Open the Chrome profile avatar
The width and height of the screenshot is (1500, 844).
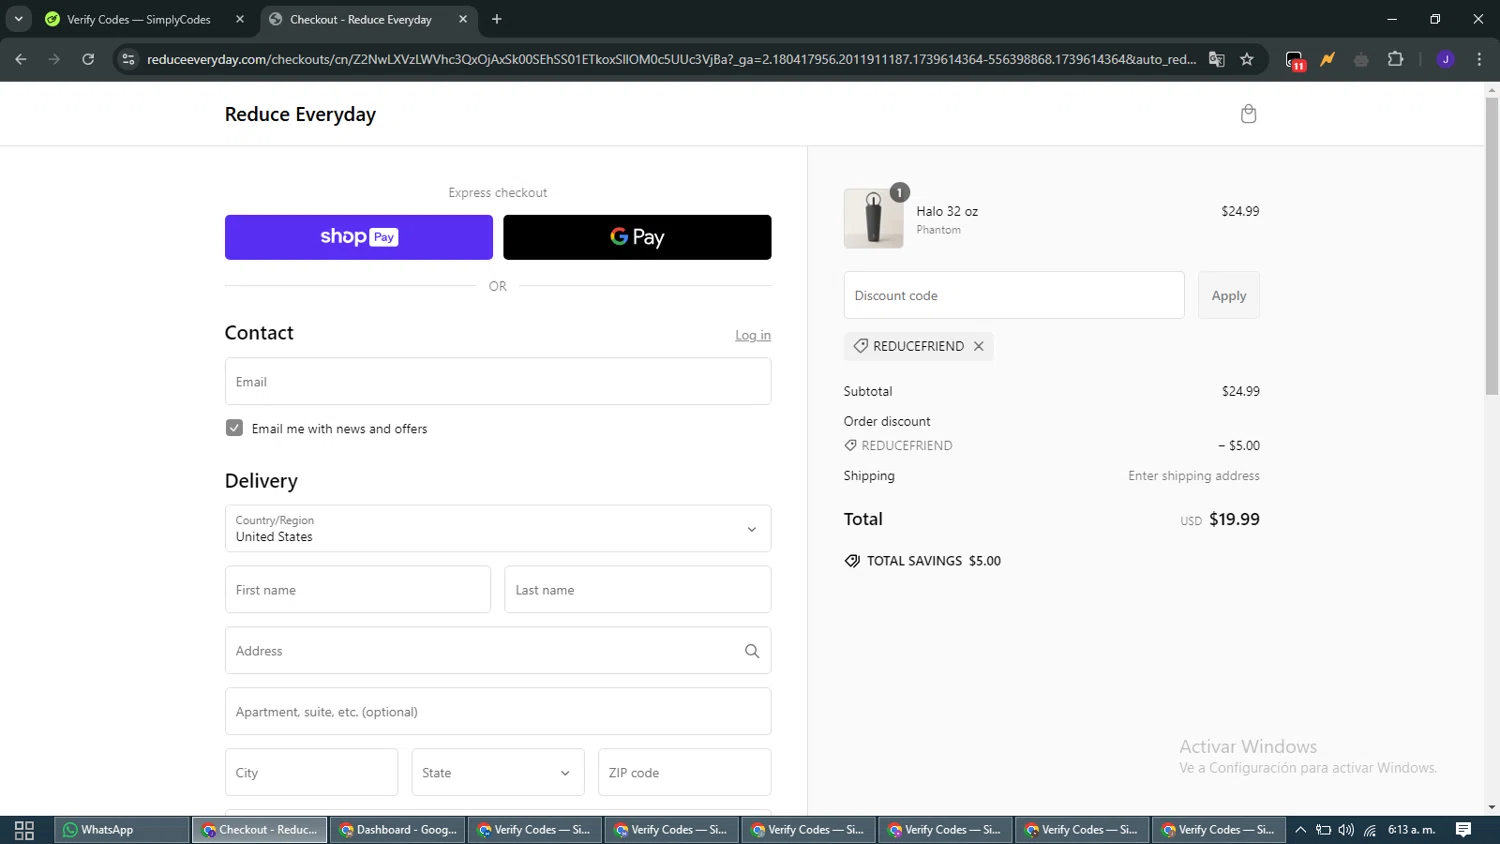[x=1445, y=59]
